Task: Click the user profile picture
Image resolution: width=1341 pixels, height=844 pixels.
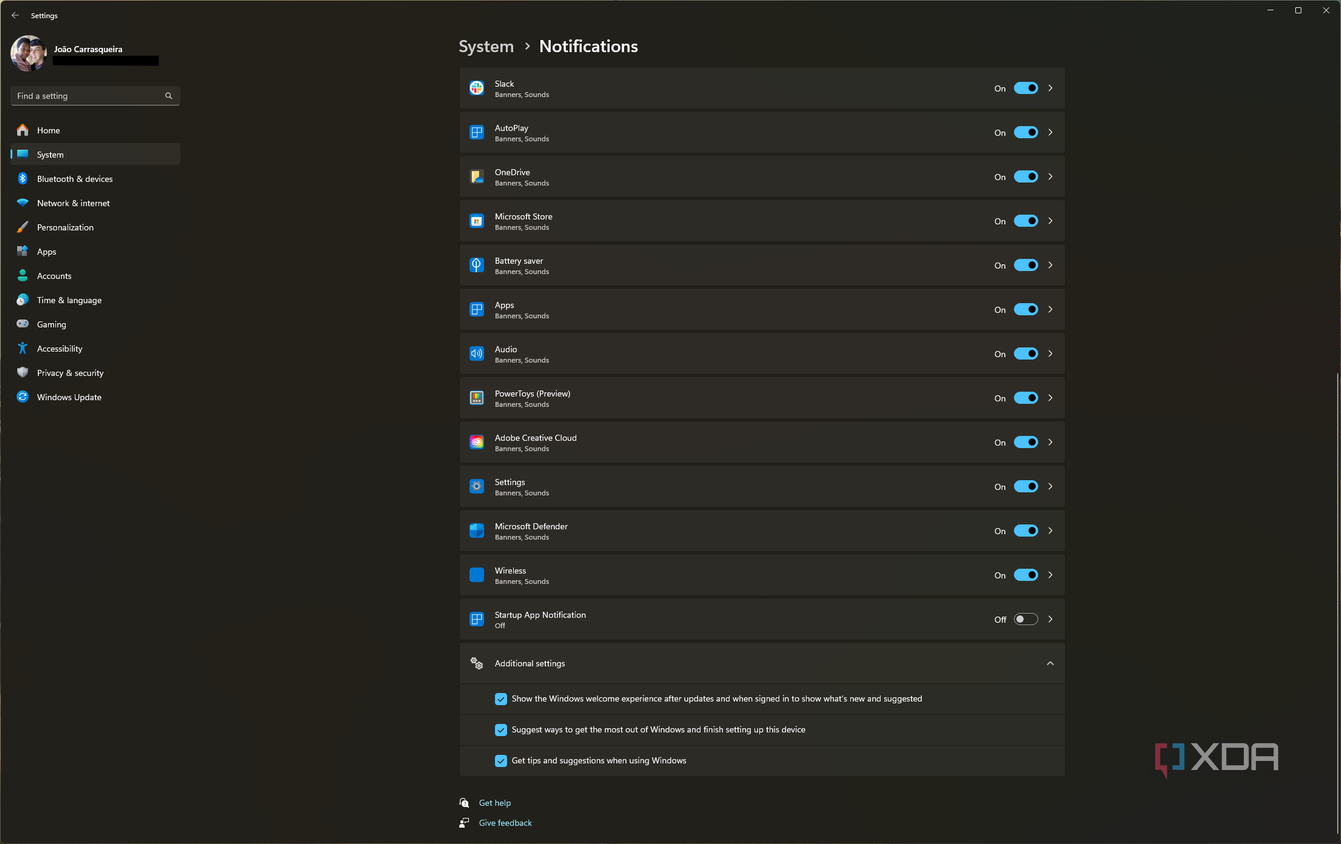Action: coord(28,54)
